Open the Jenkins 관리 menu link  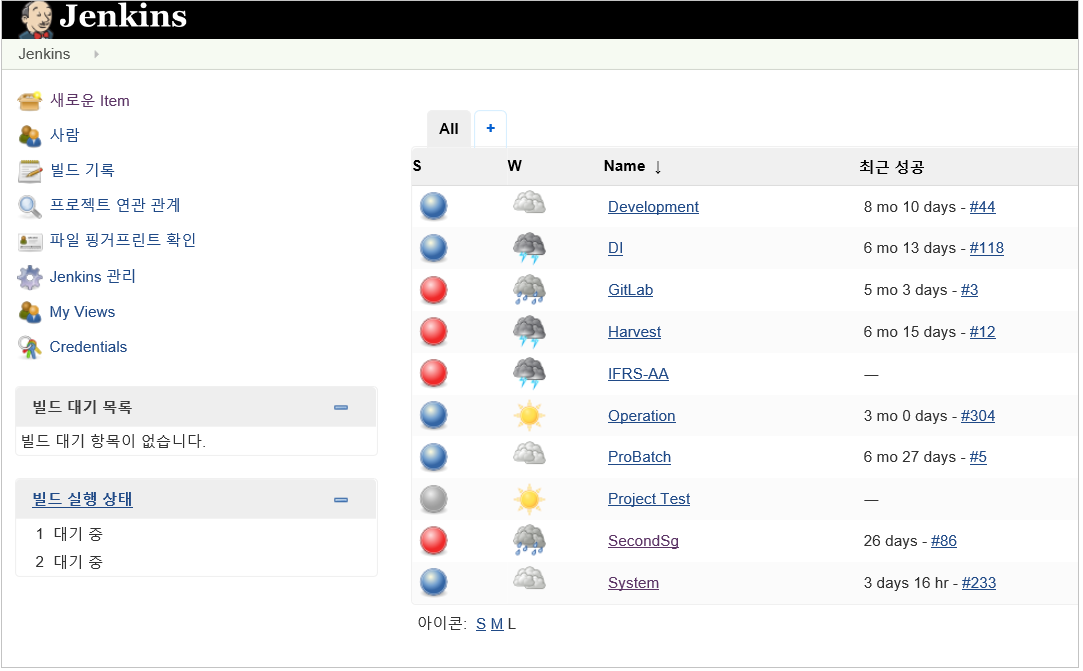(x=93, y=277)
